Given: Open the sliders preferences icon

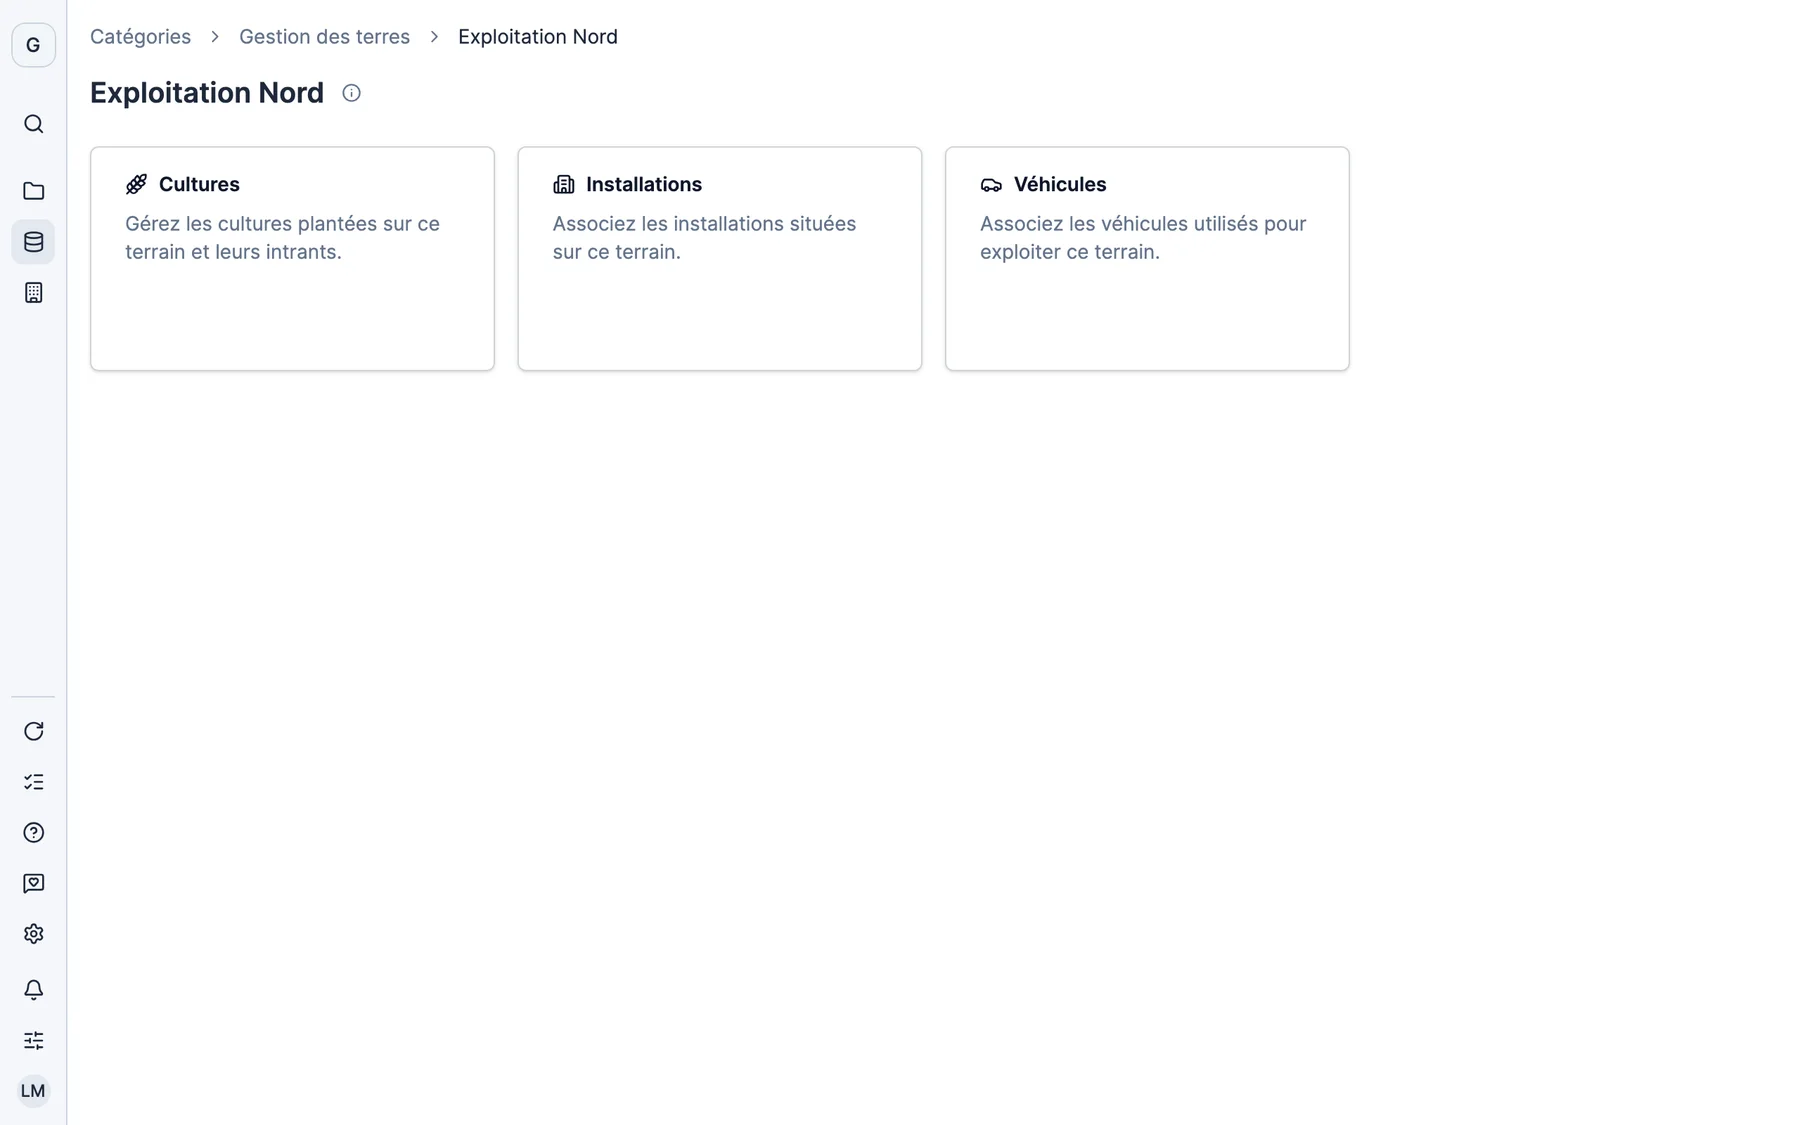Looking at the screenshot, I should point(33,1041).
